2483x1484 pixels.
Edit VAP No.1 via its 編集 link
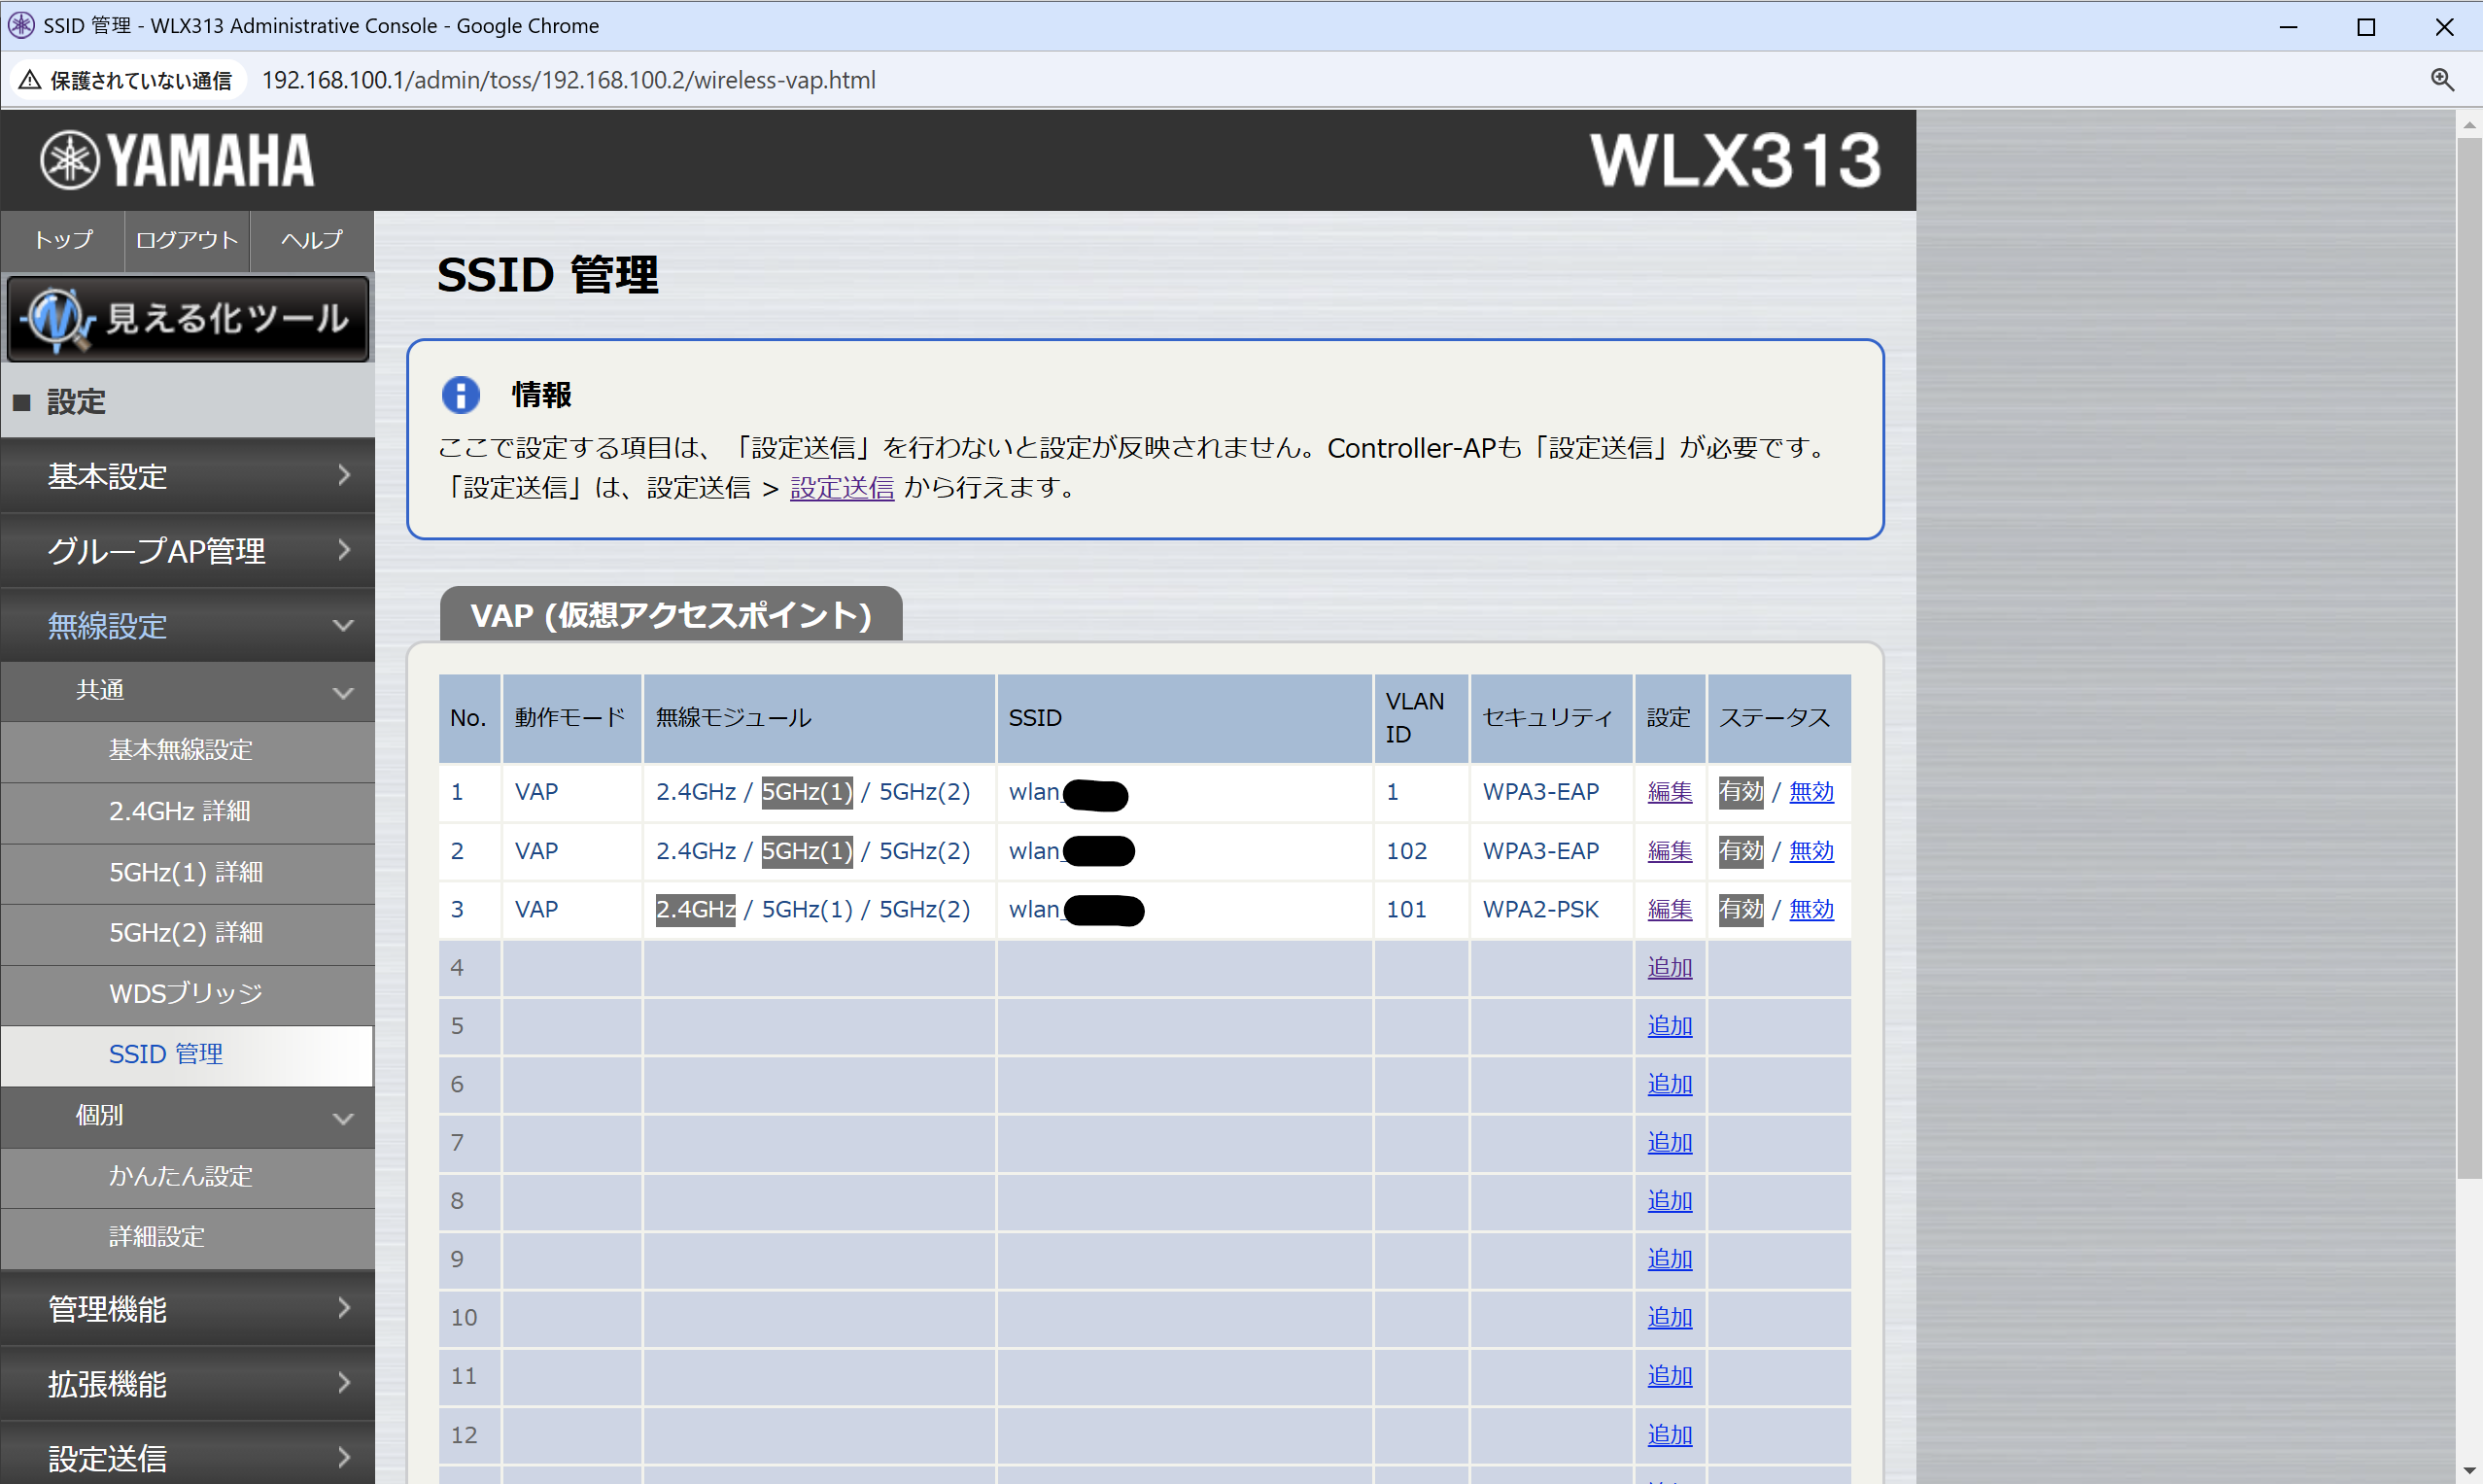(x=1668, y=792)
